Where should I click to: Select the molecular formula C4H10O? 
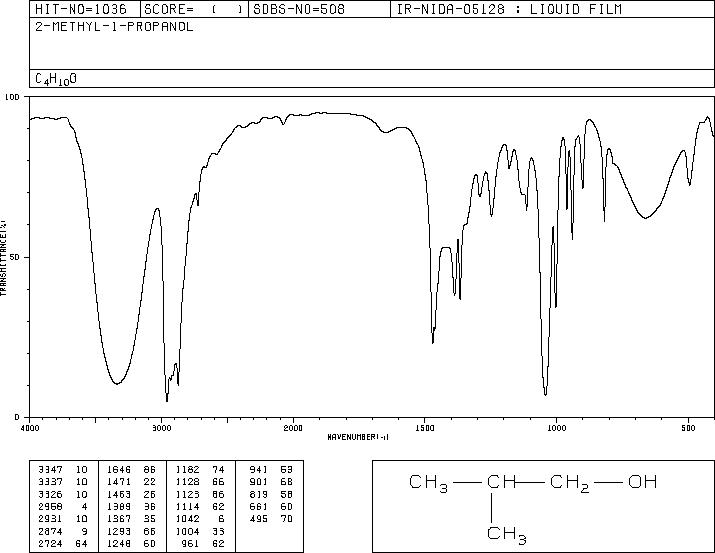coord(56,79)
